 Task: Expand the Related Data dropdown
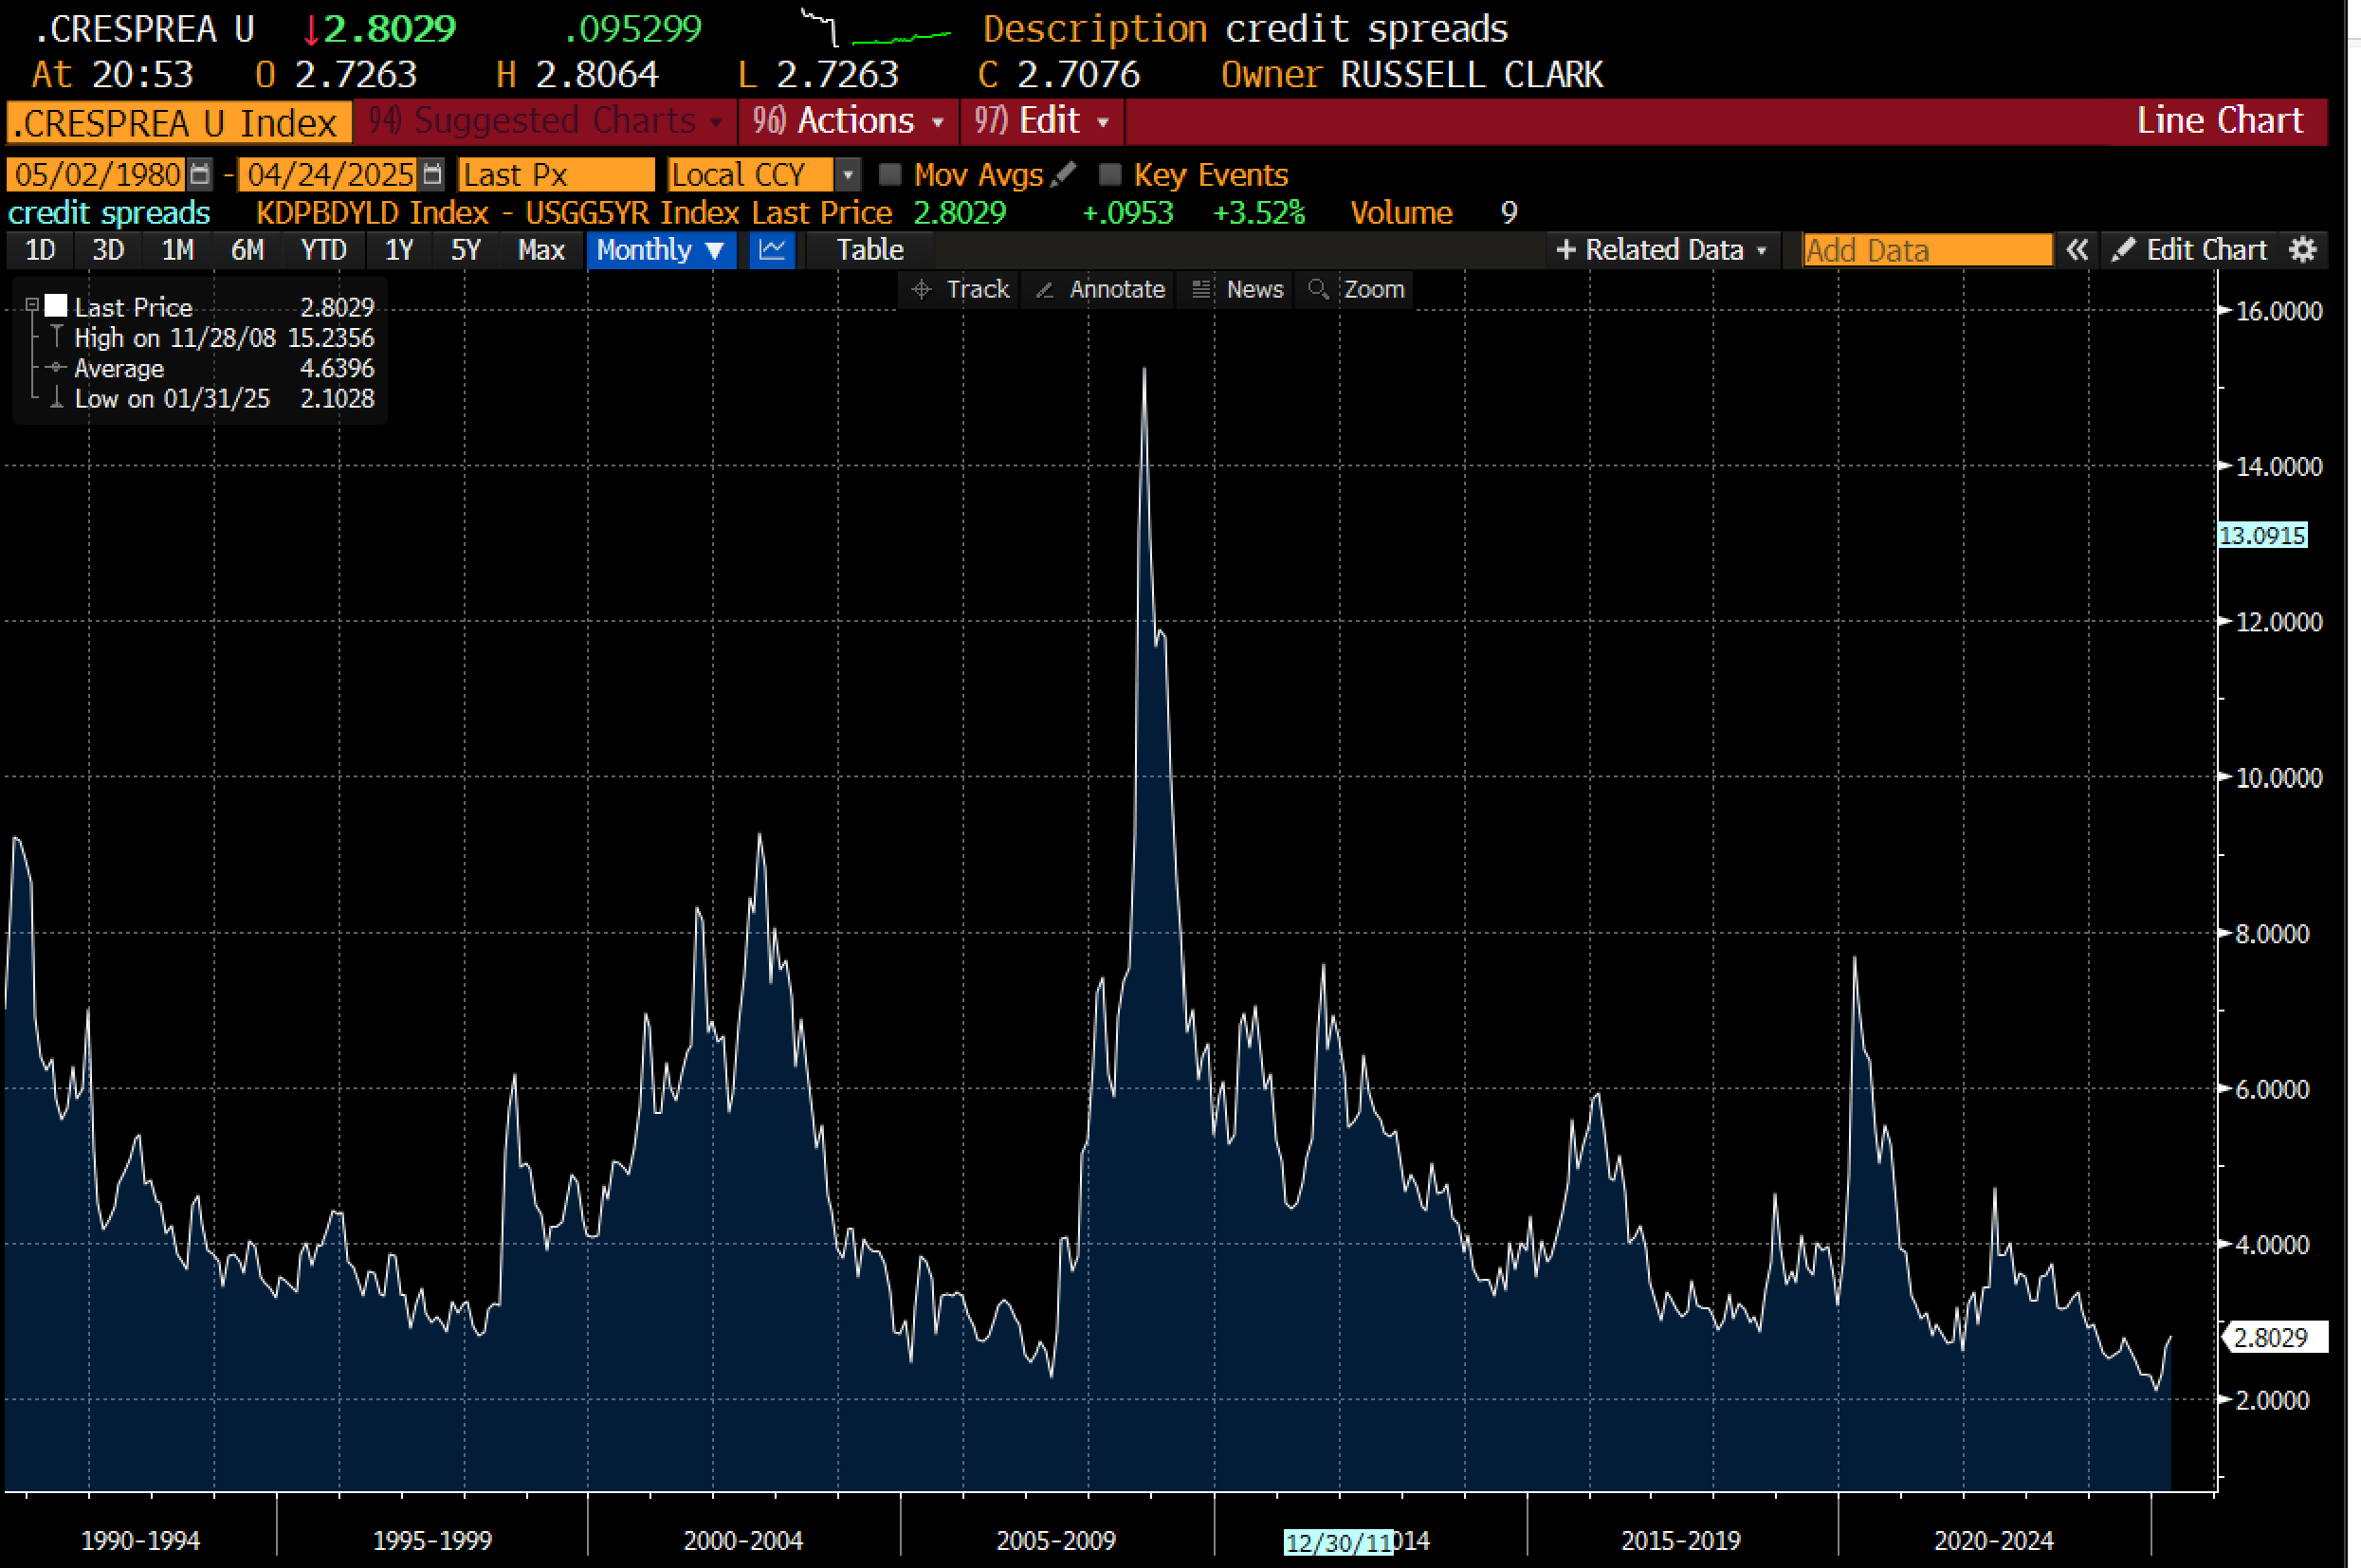(x=1662, y=250)
